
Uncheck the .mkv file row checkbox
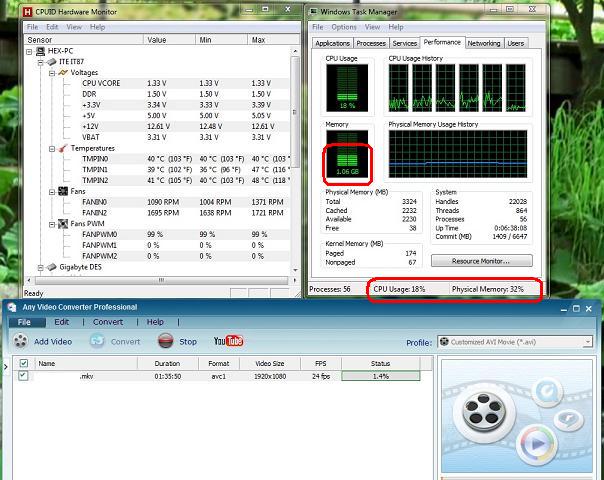[23, 376]
